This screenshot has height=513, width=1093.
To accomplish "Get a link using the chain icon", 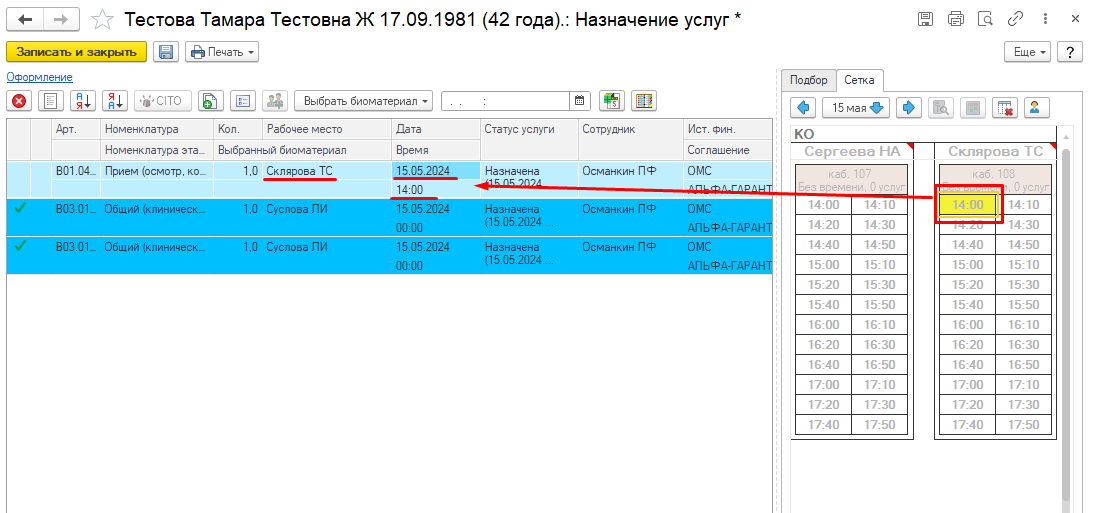I will (x=1015, y=20).
